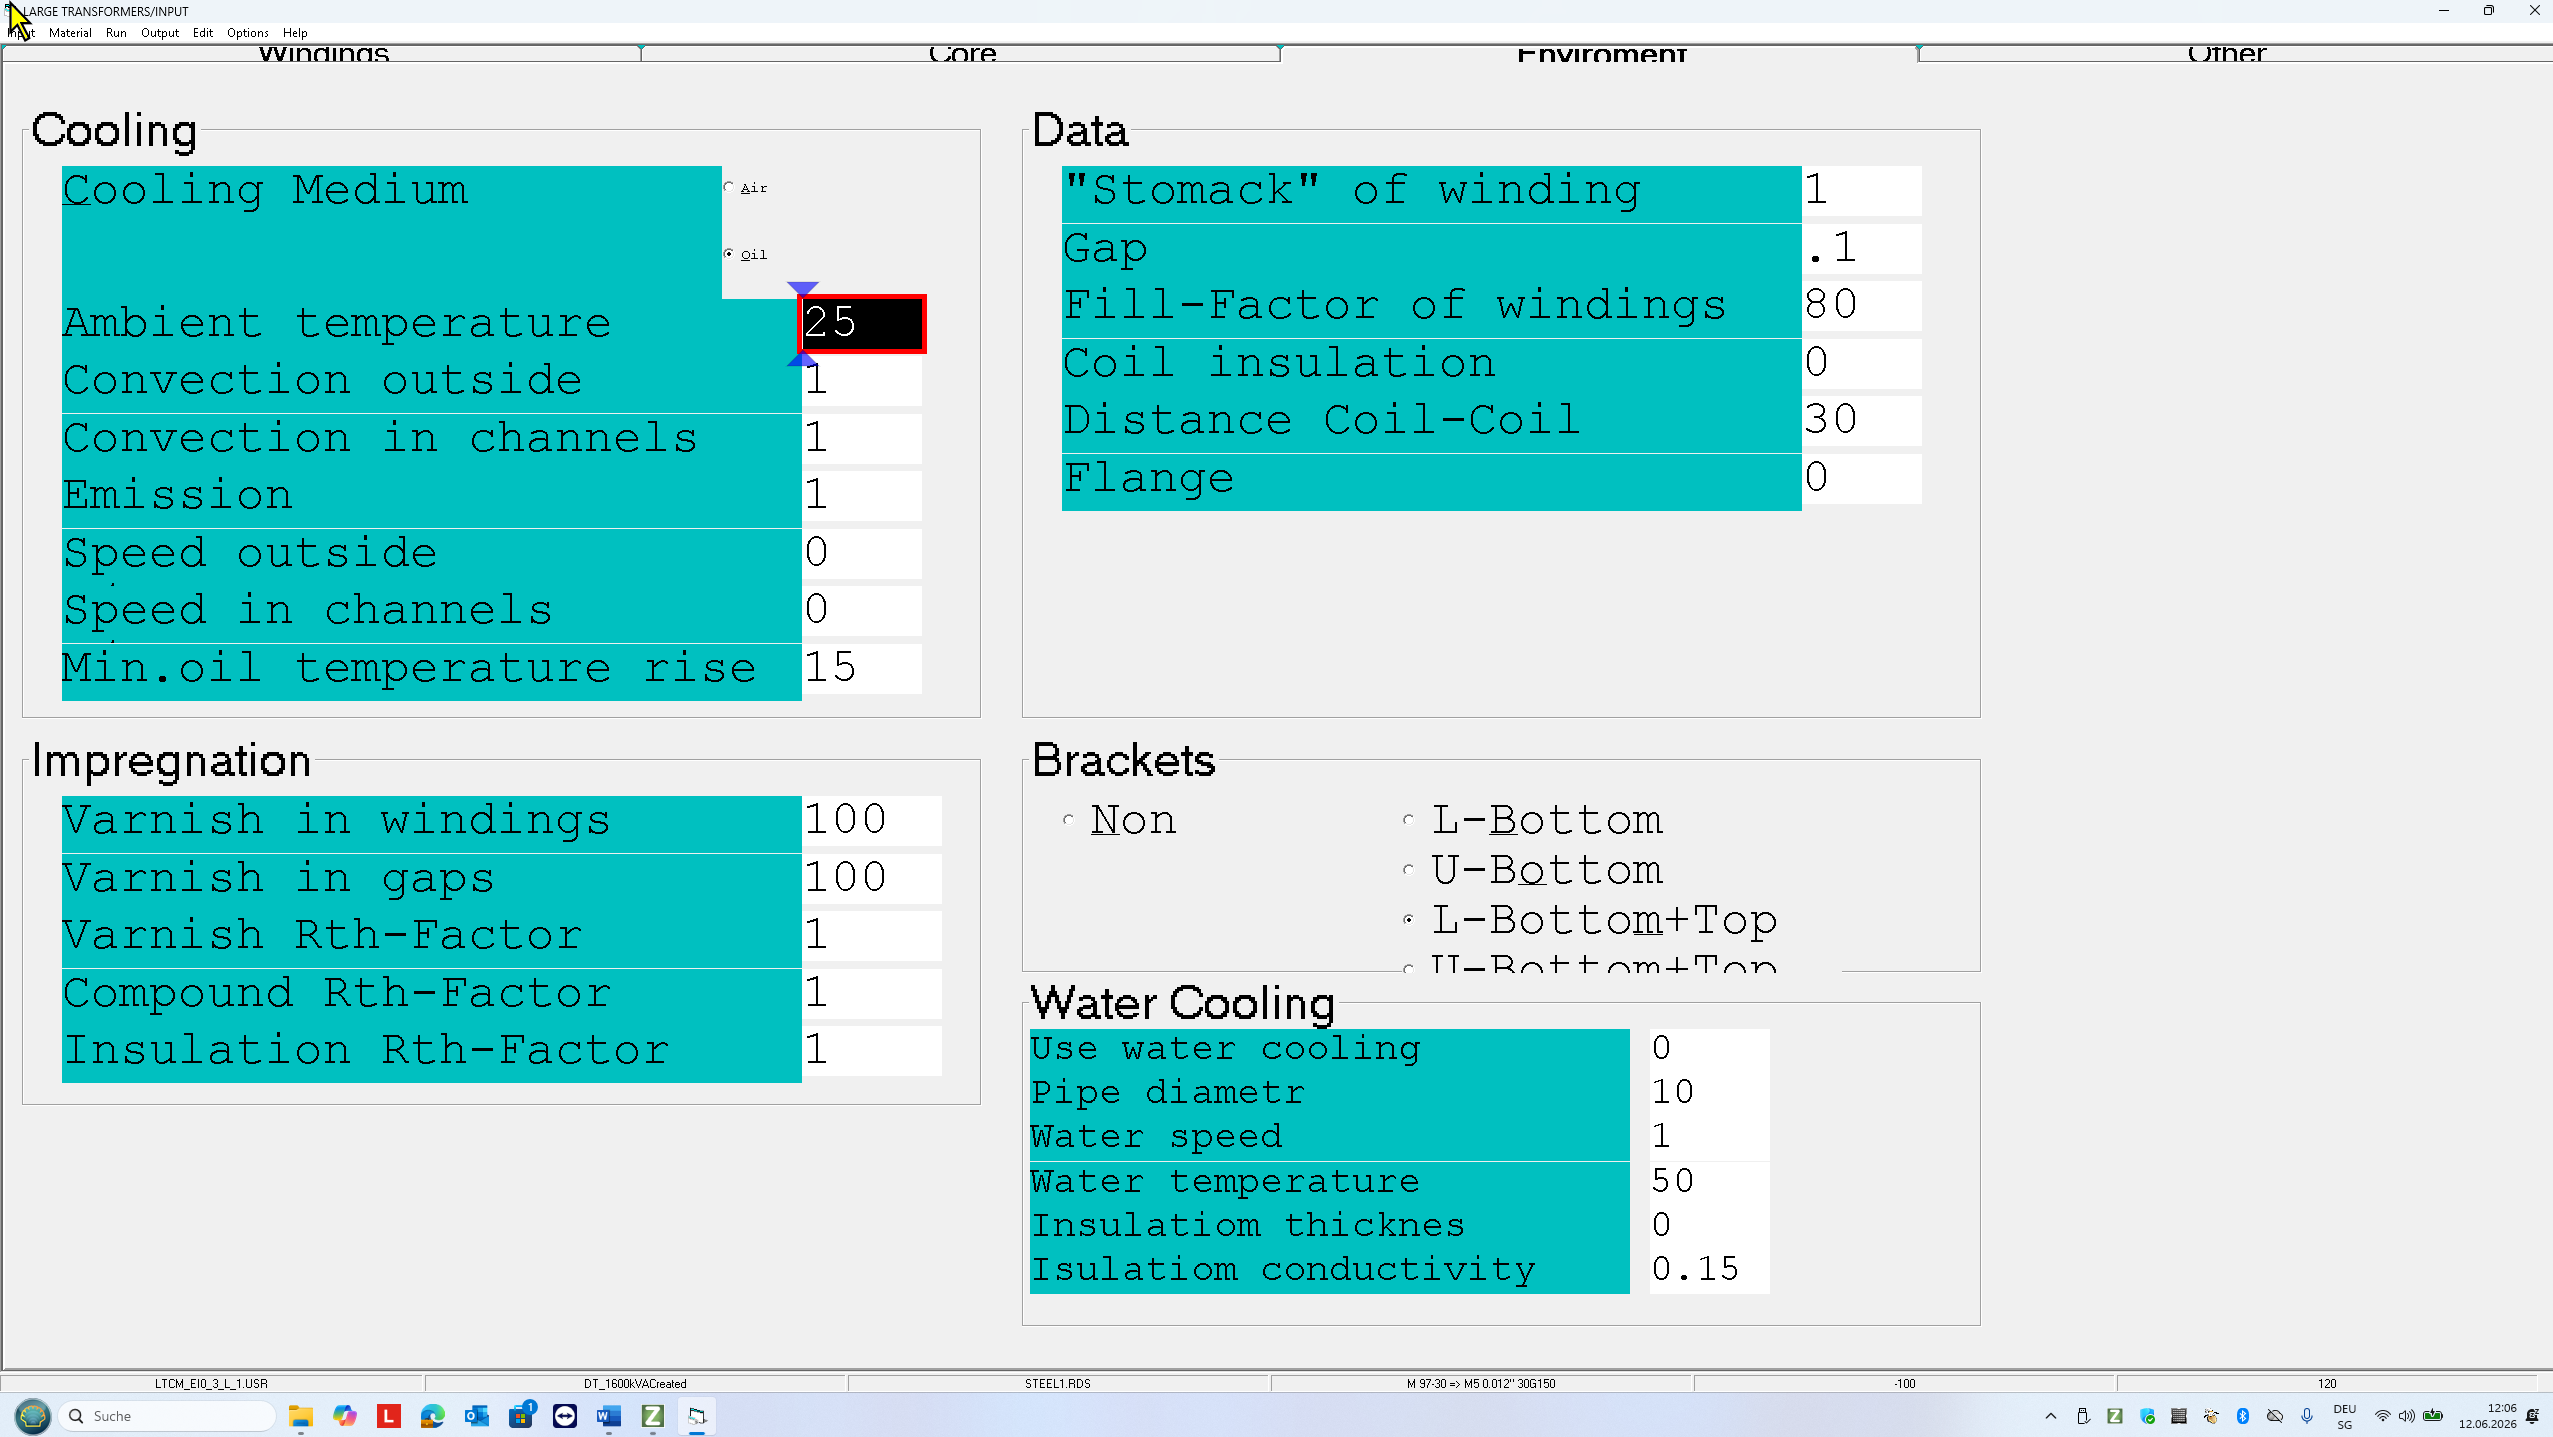This screenshot has width=2553, height=1437.
Task: Open File Explorer from the taskbar
Action: (301, 1416)
